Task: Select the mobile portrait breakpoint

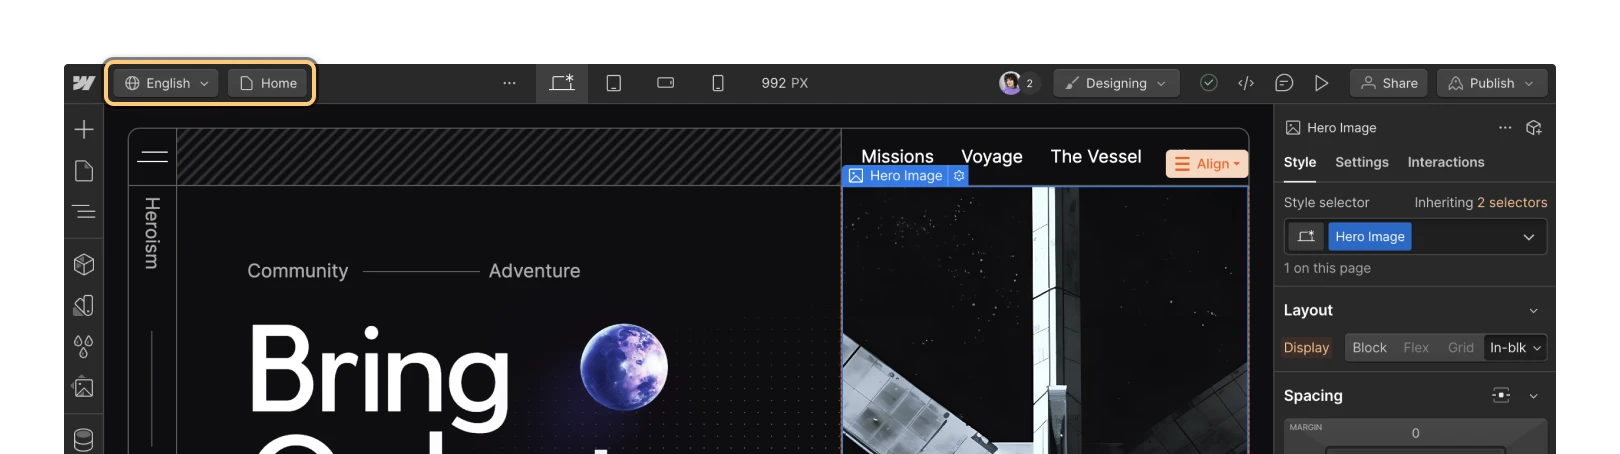Action: tap(718, 83)
